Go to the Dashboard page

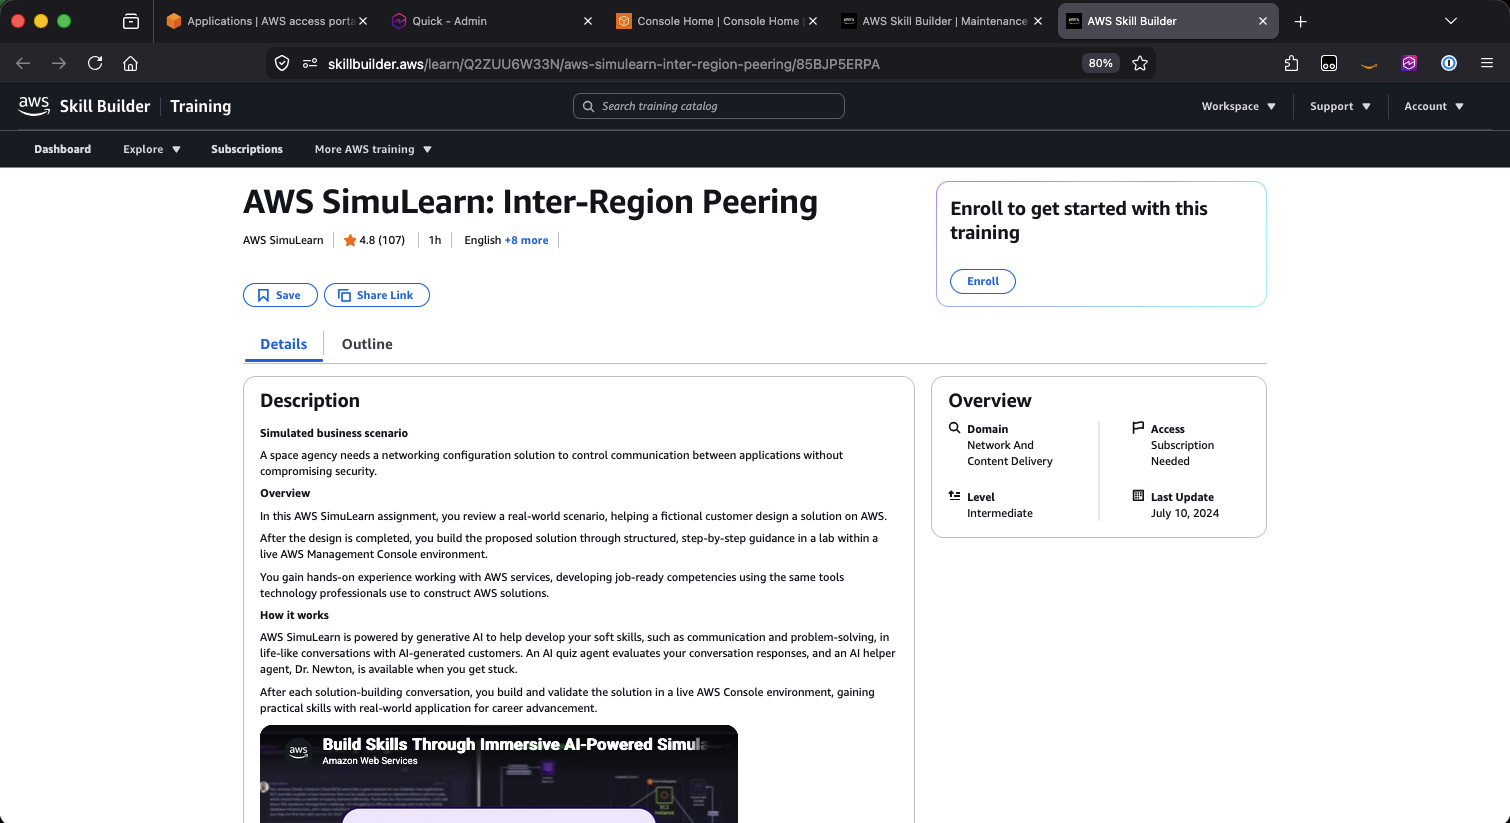[x=63, y=149]
